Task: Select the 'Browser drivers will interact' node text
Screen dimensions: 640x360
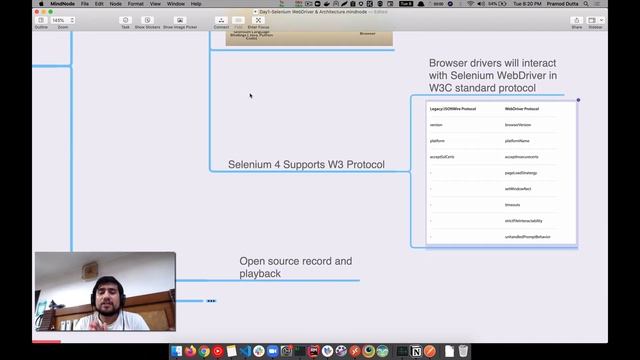Action: click(x=493, y=76)
